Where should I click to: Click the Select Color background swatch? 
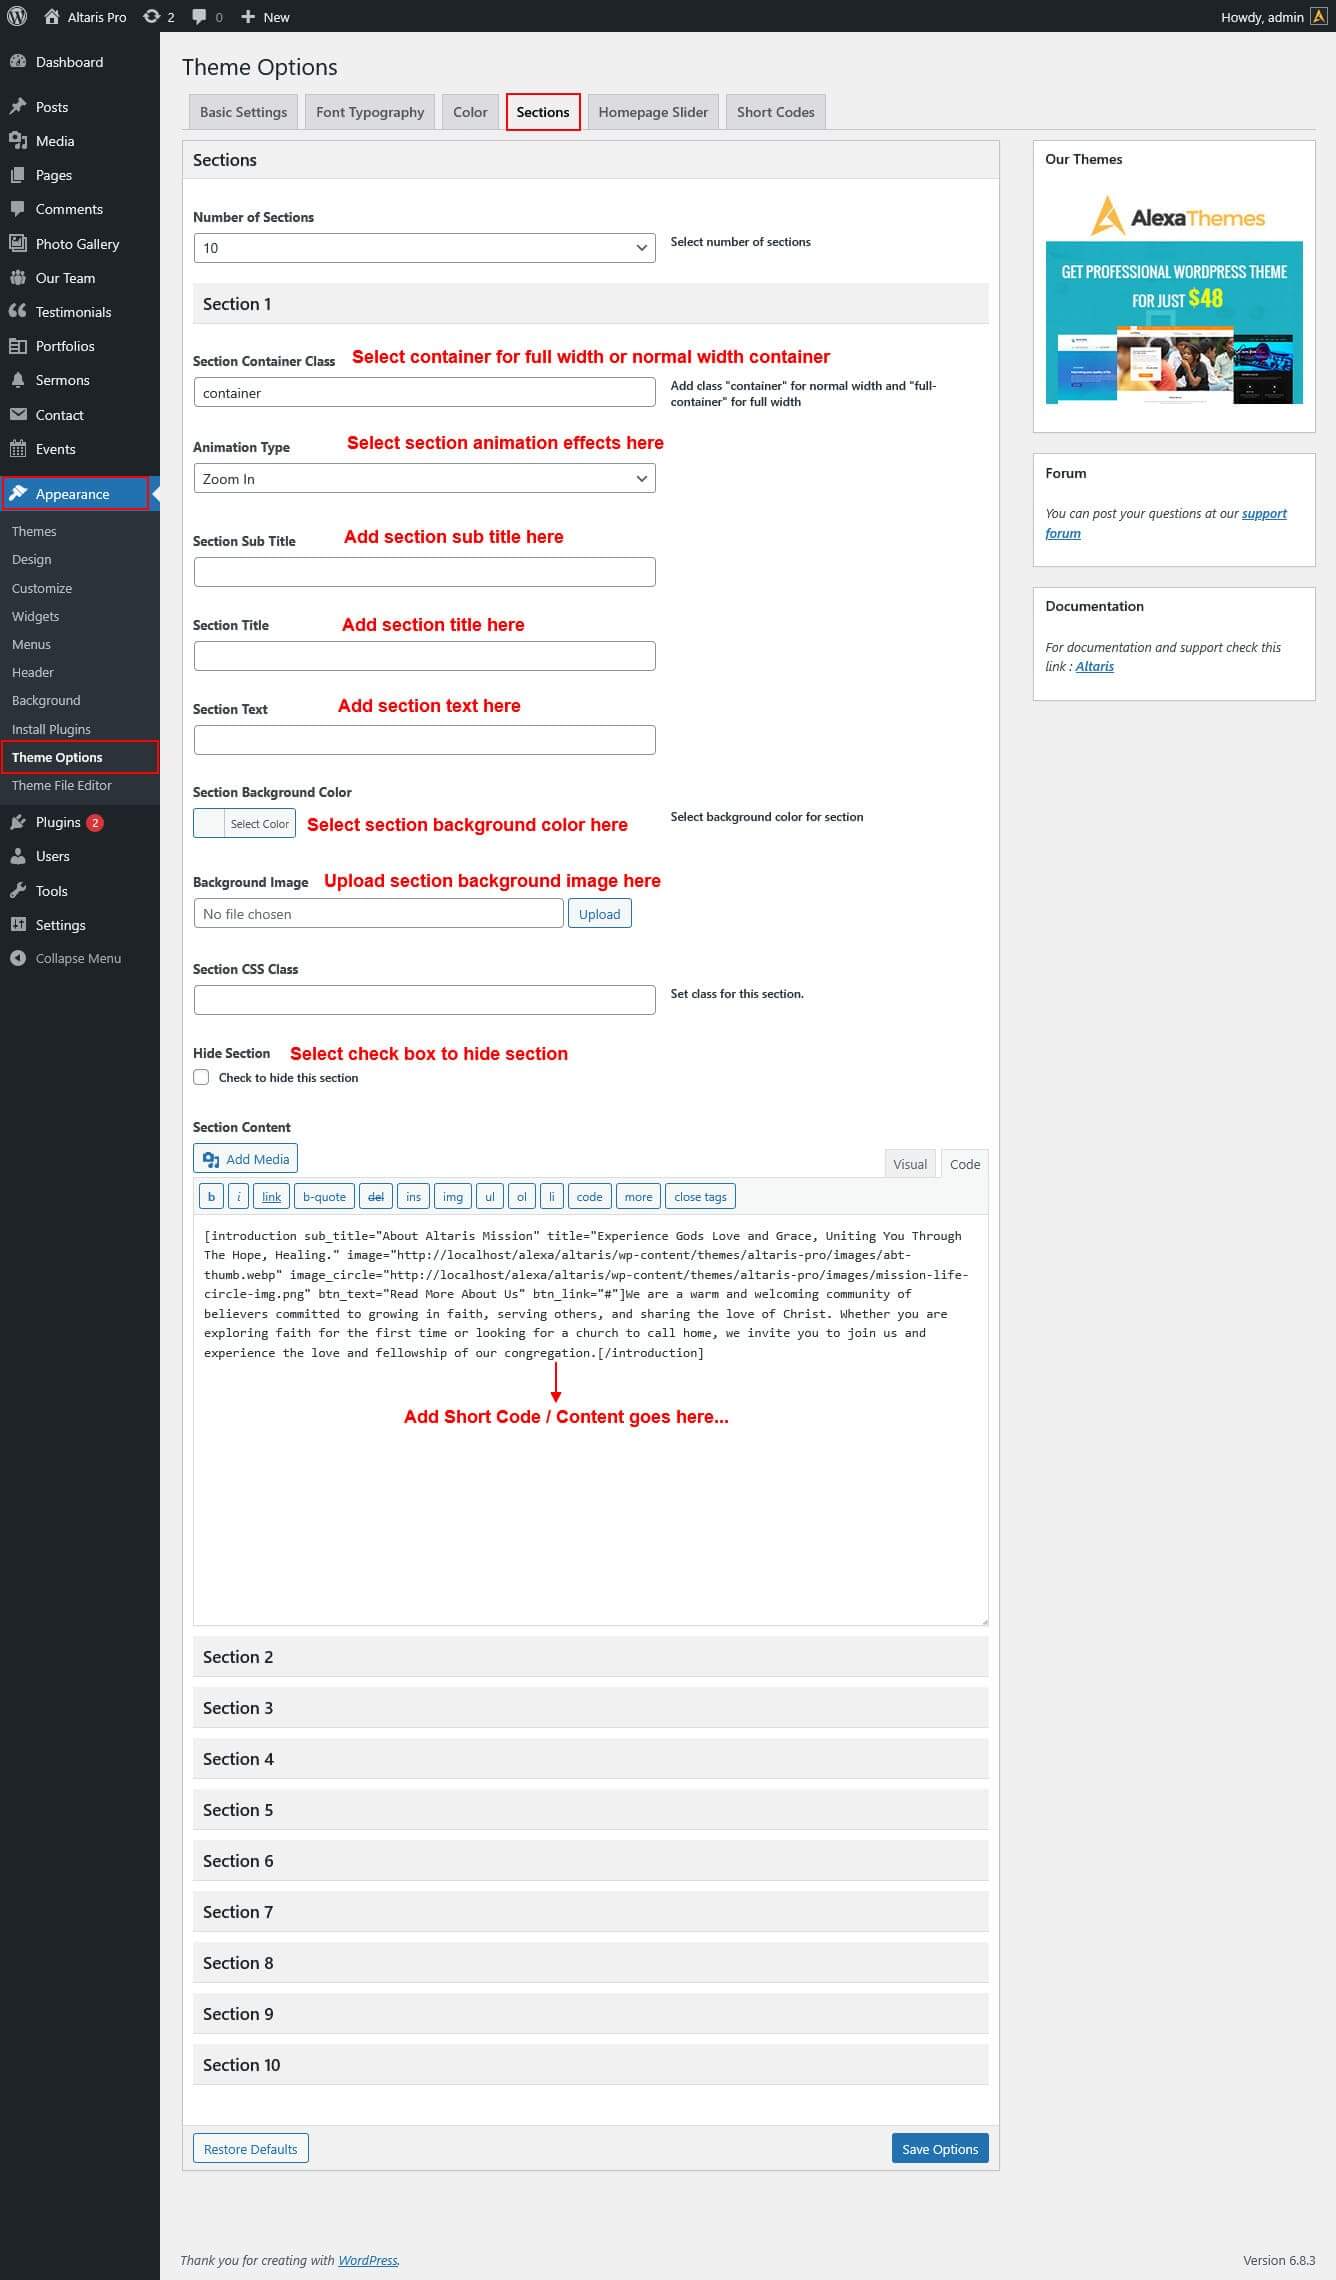click(x=209, y=824)
